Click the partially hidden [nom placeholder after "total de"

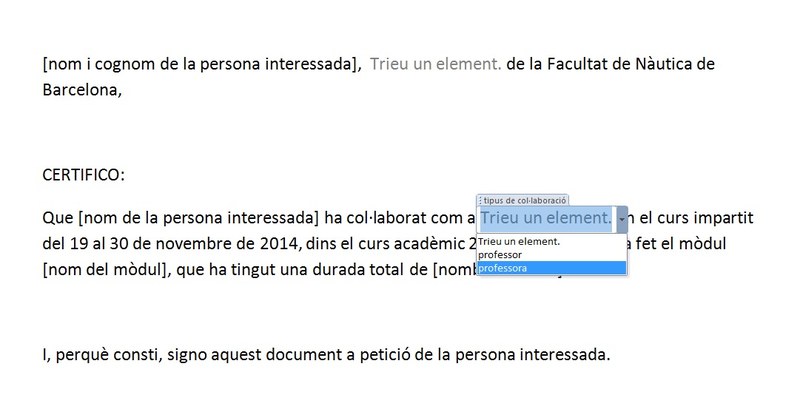pos(455,269)
